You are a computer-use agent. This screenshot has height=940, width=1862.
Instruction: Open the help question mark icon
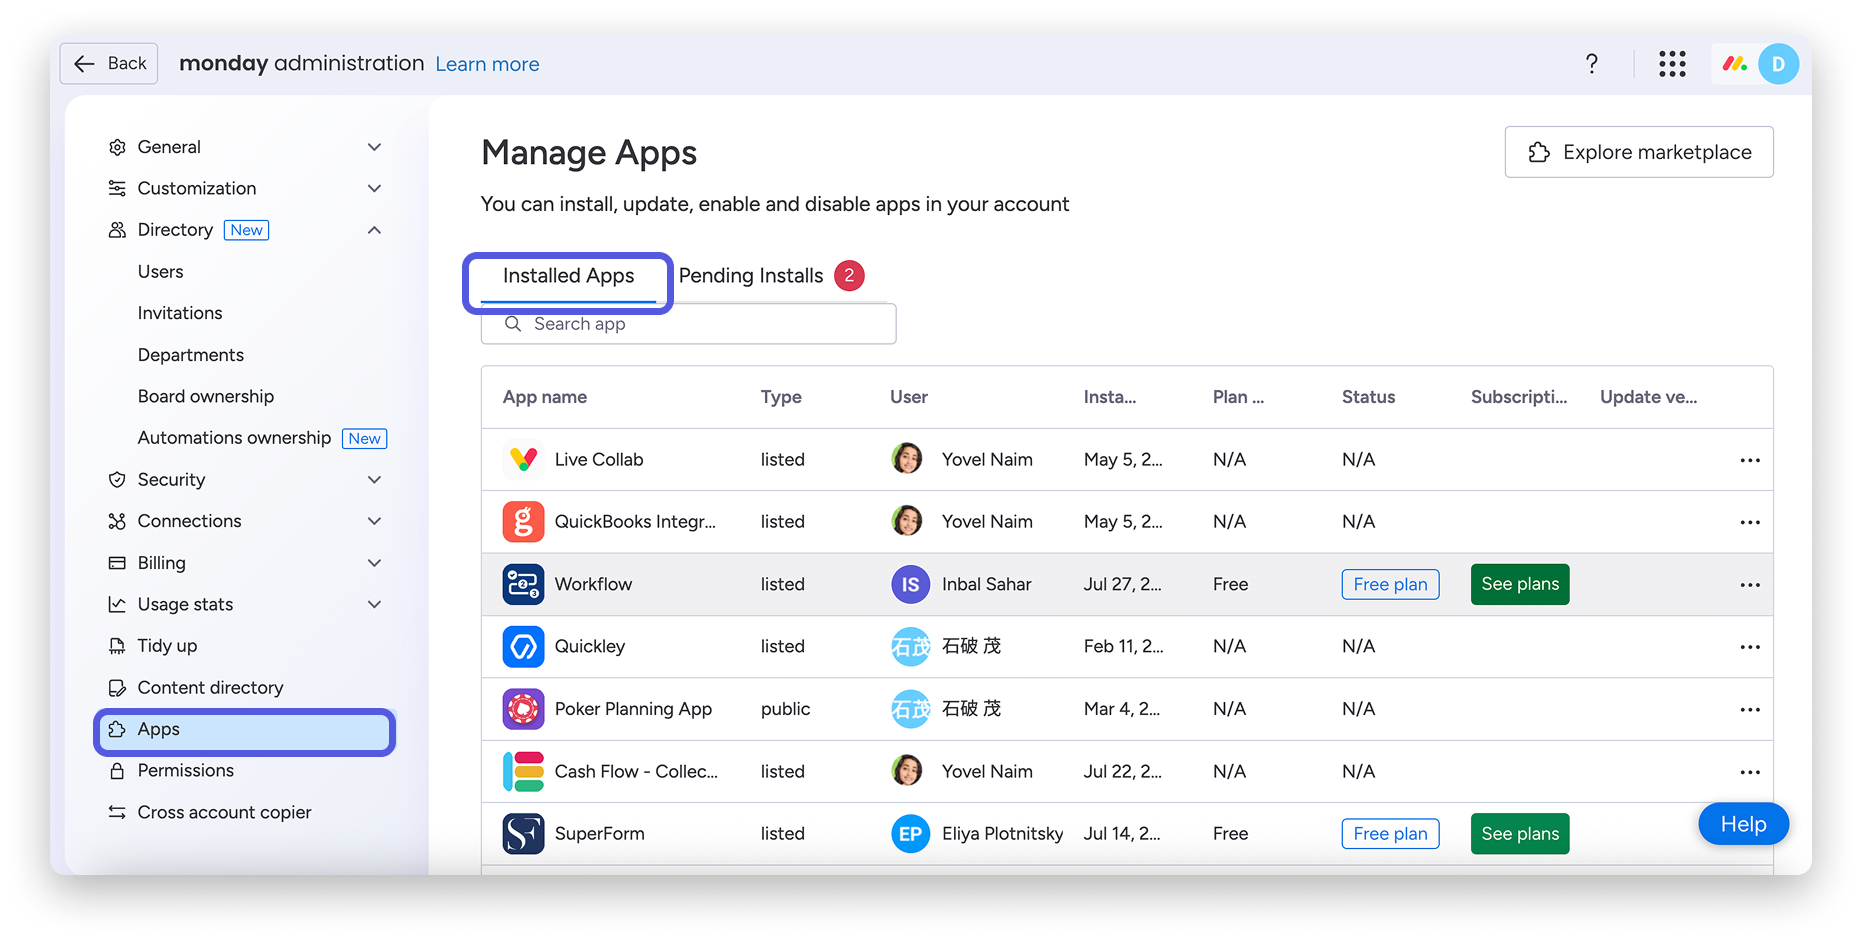click(x=1591, y=64)
